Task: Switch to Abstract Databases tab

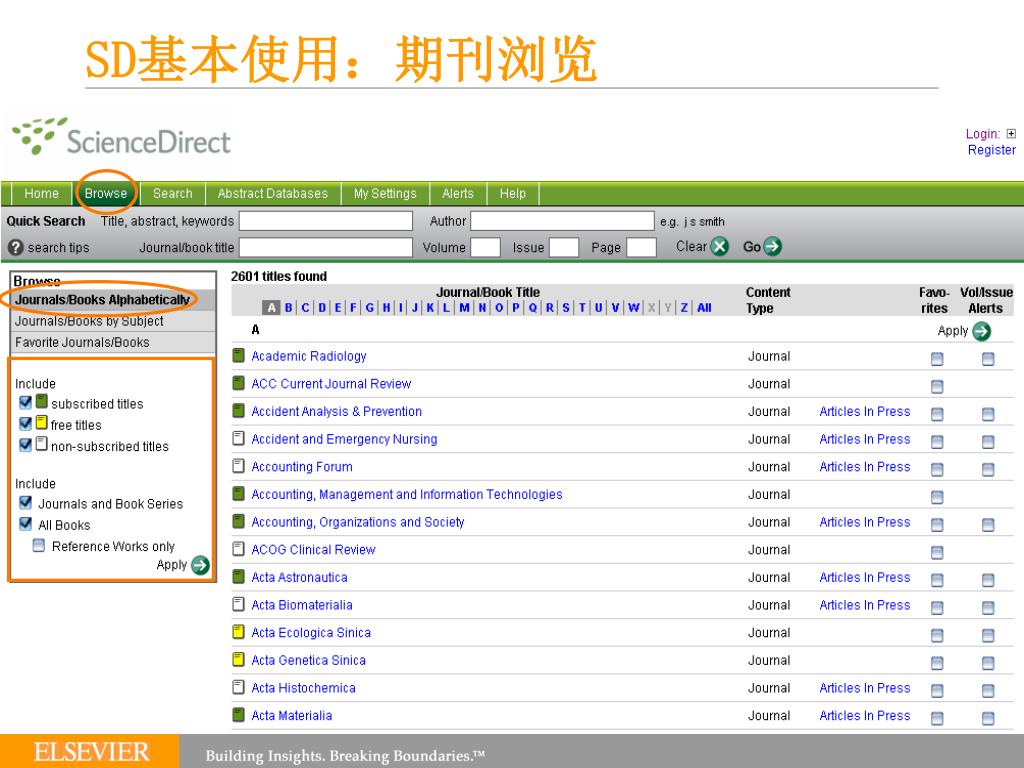Action: pyautogui.click(x=272, y=194)
